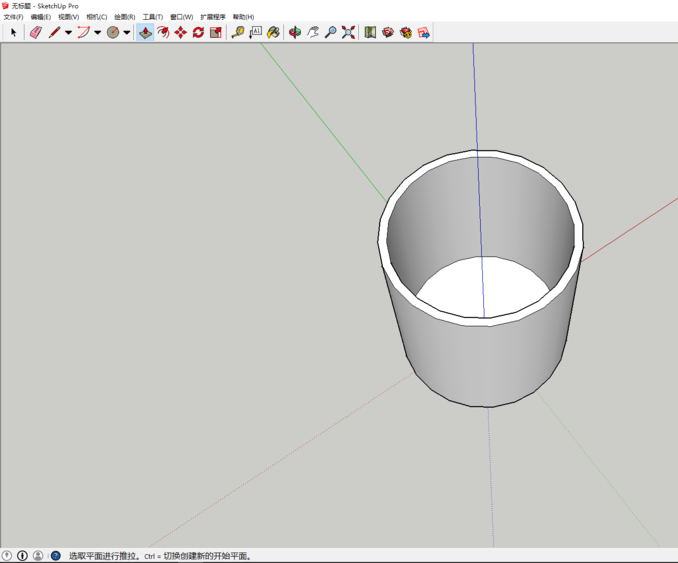The width and height of the screenshot is (678, 563).
Task: Select the Offset tool
Action: coord(163,32)
